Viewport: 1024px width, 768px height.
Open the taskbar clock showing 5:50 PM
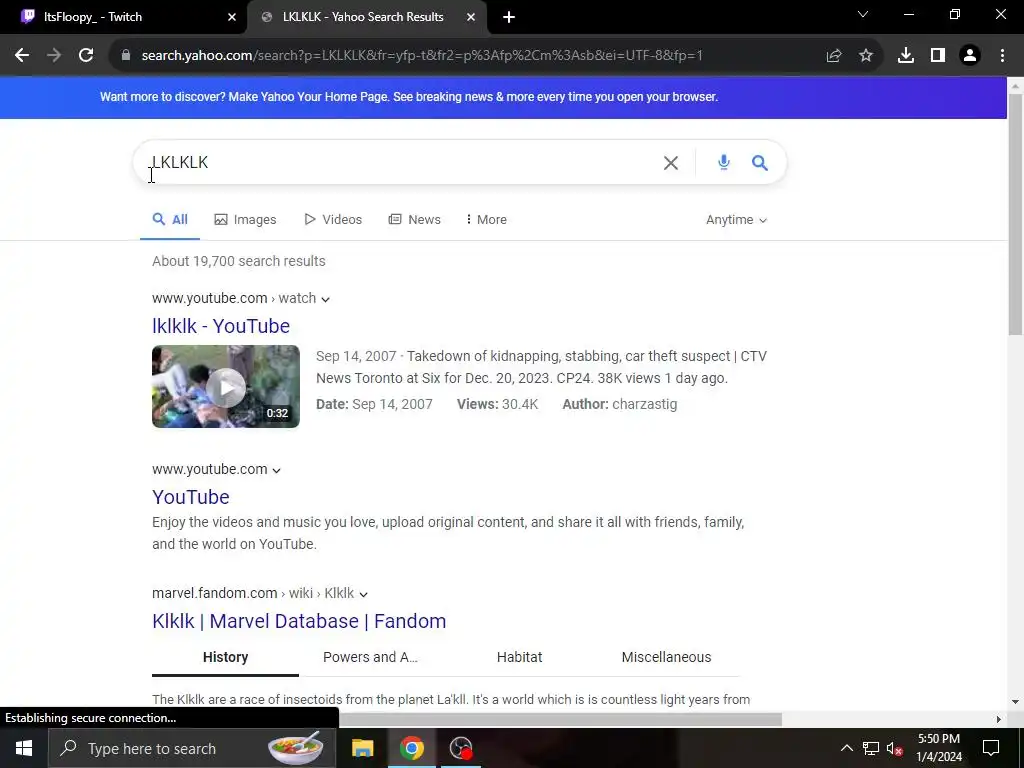coord(939,748)
